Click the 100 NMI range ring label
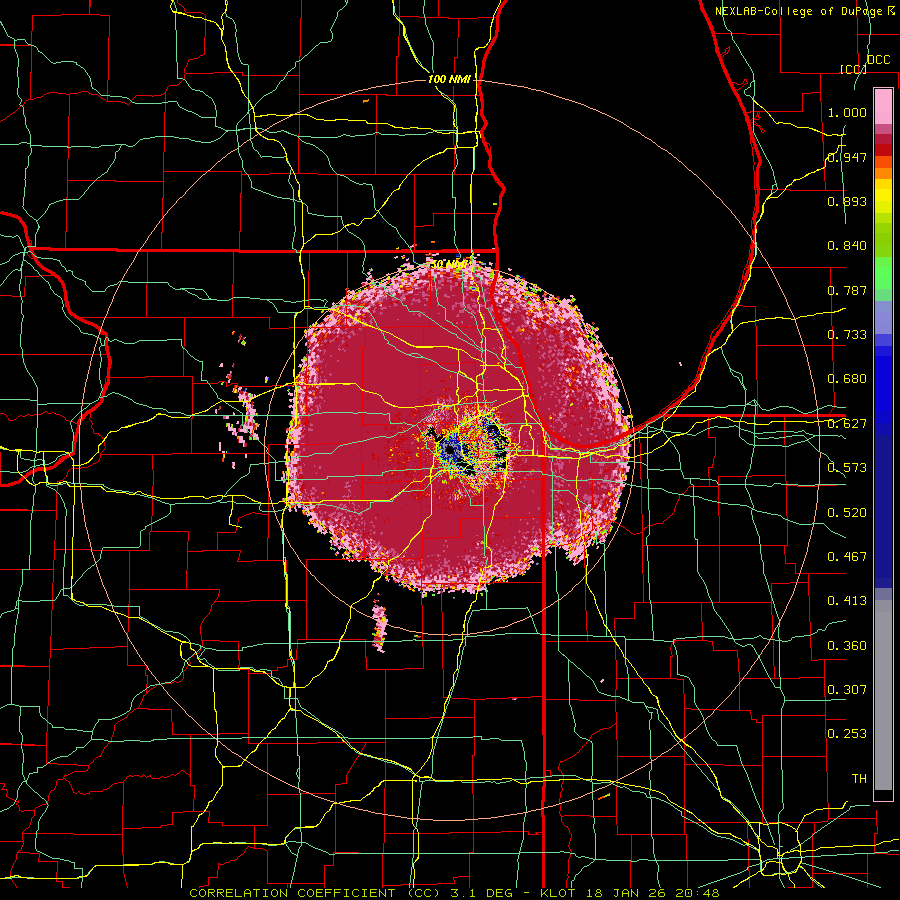Viewport: 900px width, 900px height. point(449,79)
